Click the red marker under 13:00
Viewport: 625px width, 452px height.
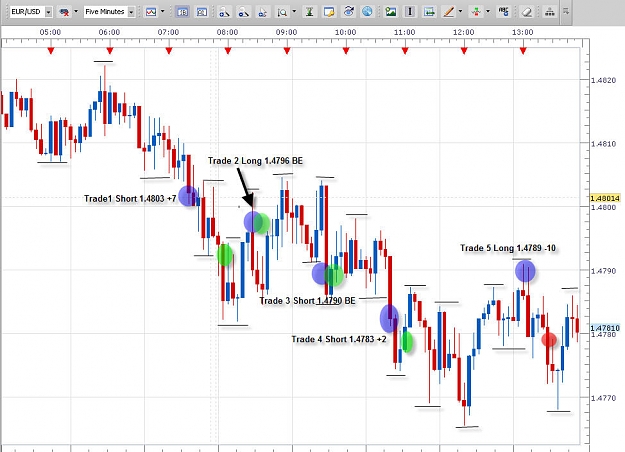point(523,51)
